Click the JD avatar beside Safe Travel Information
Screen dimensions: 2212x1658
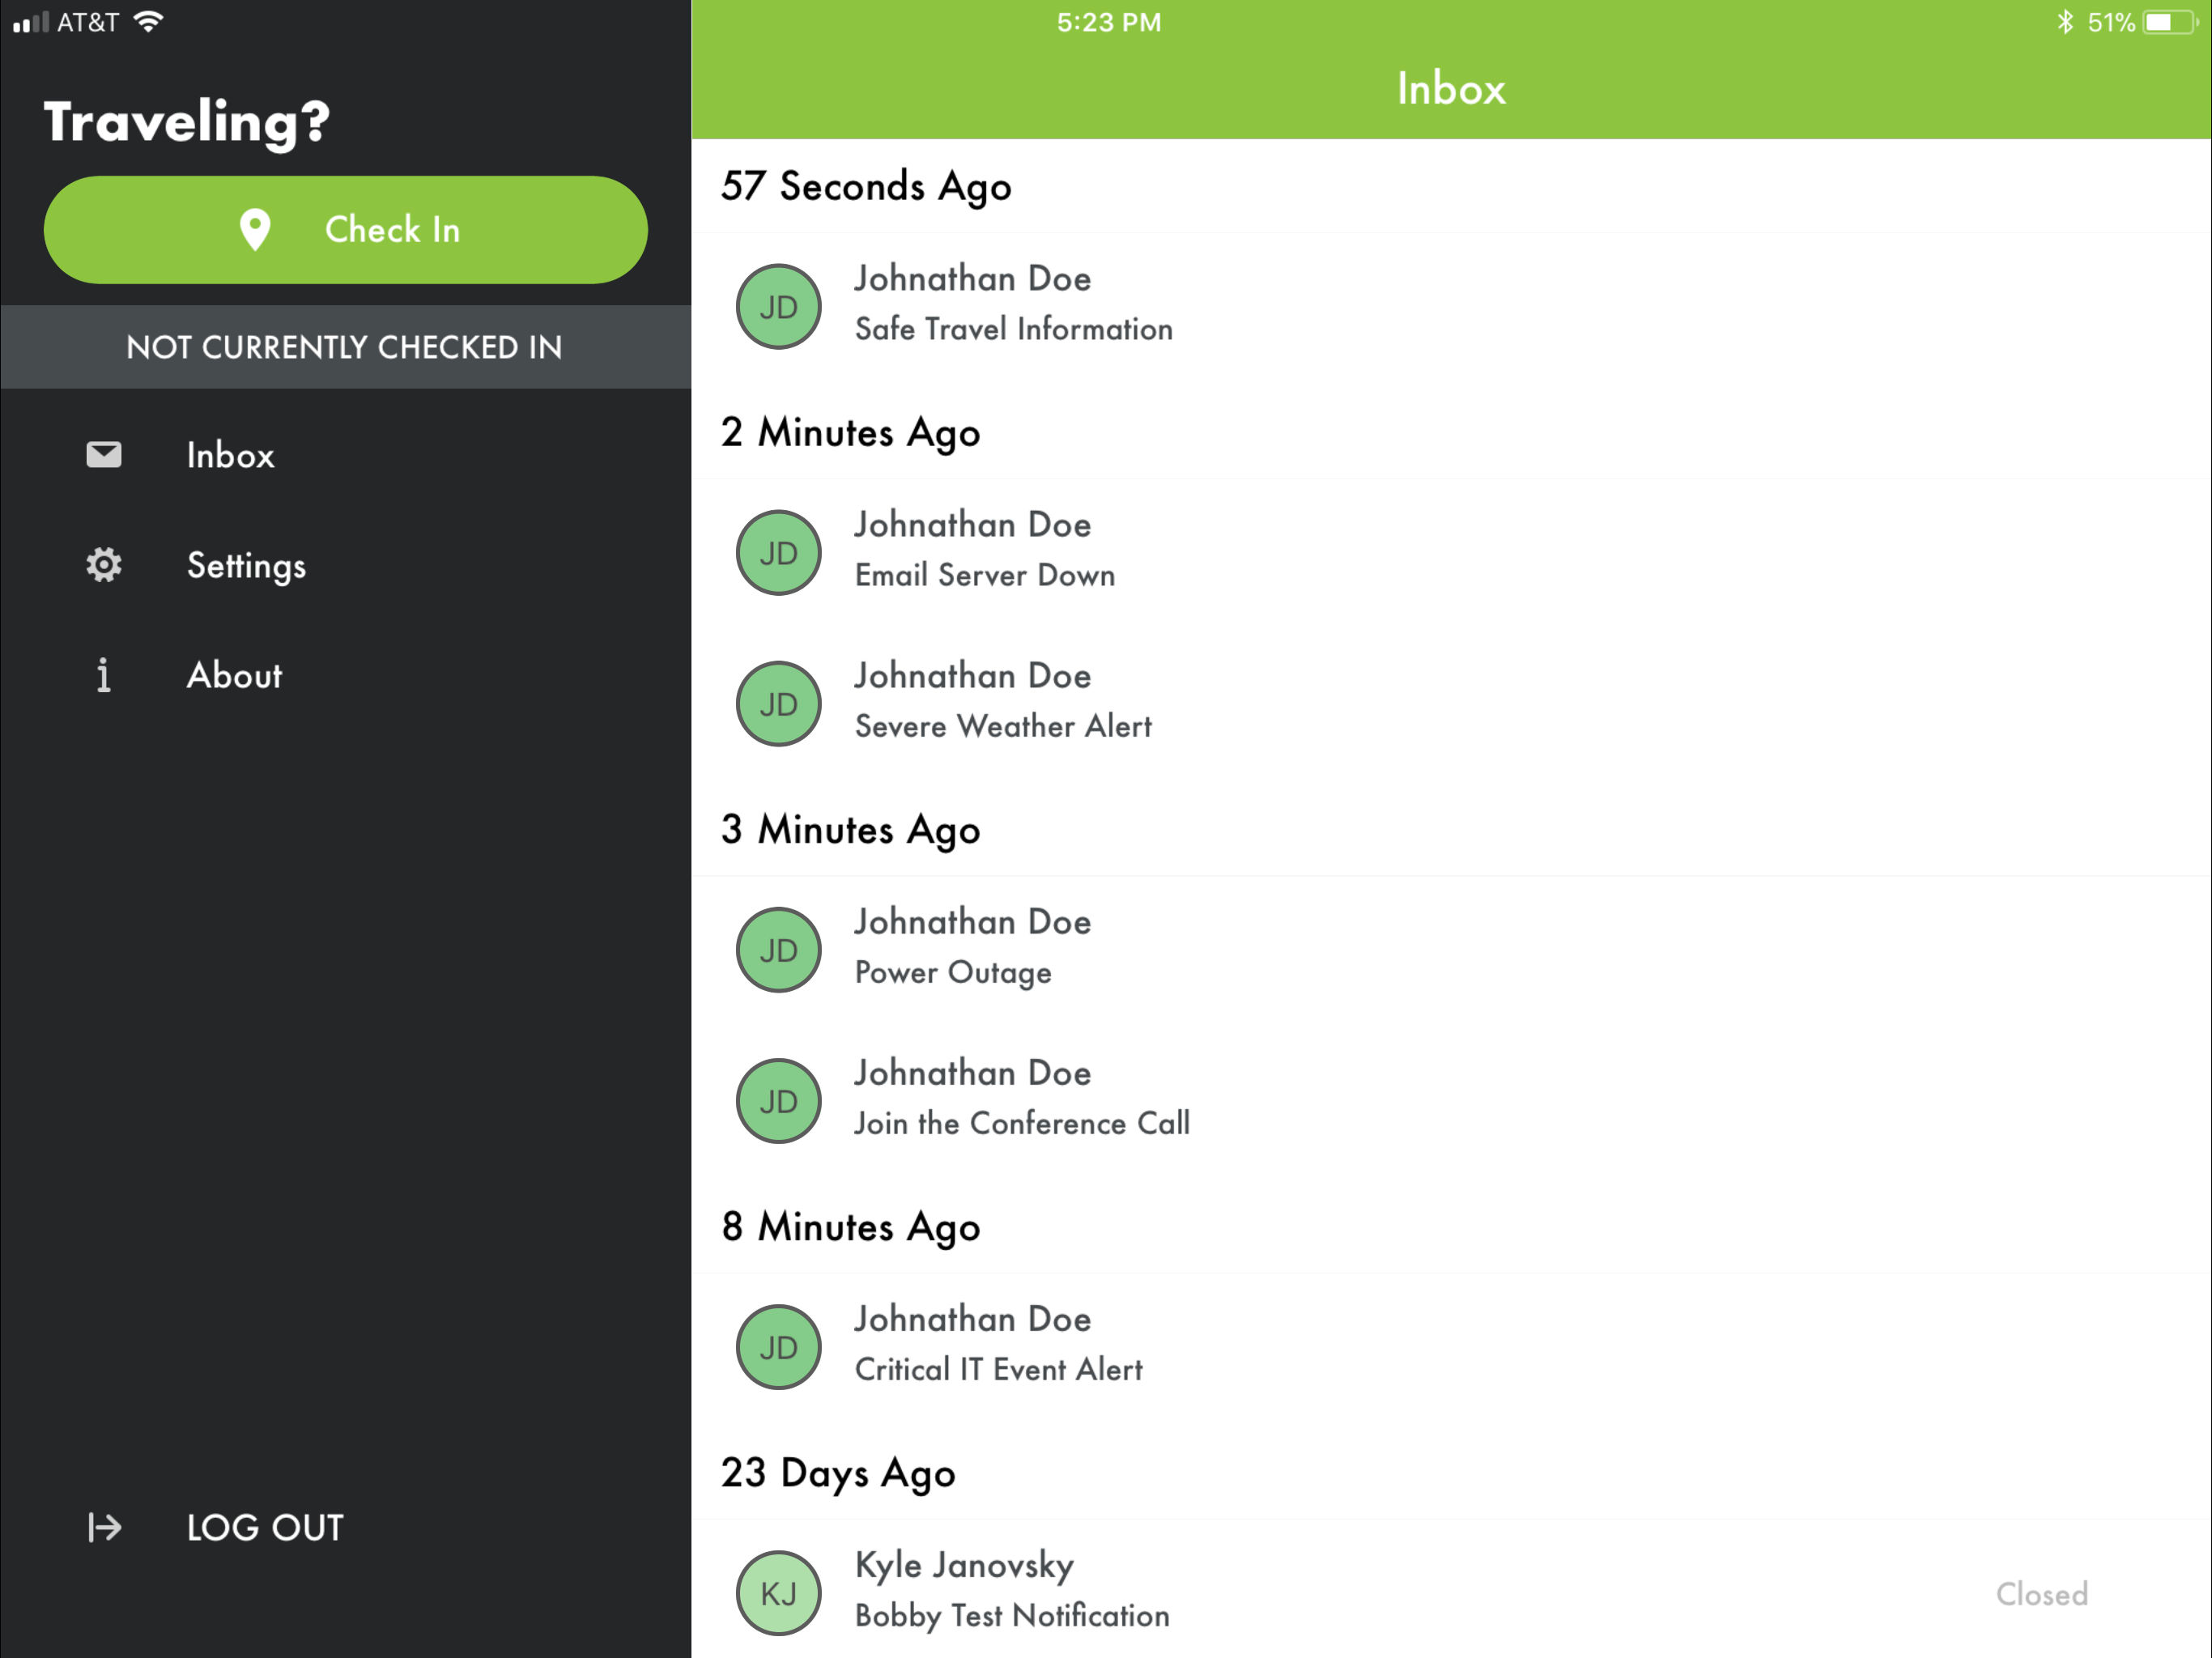coord(779,306)
